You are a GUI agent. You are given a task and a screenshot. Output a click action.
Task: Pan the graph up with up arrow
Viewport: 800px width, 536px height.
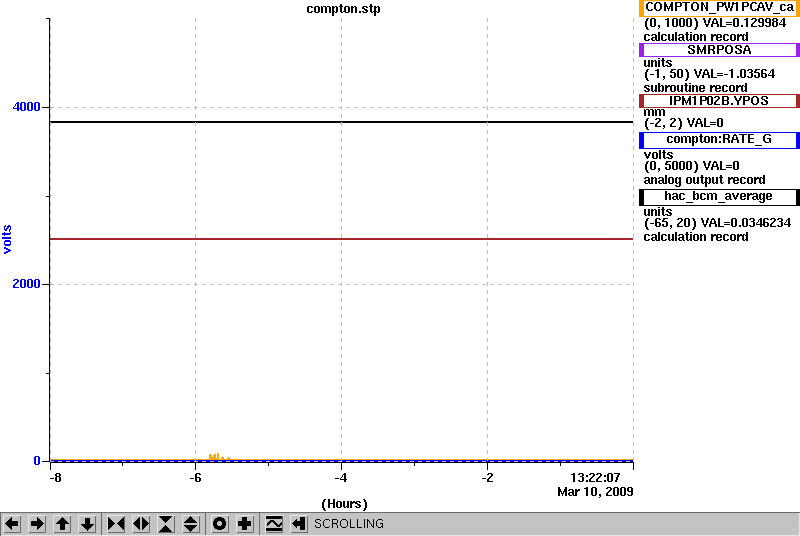pos(62,524)
